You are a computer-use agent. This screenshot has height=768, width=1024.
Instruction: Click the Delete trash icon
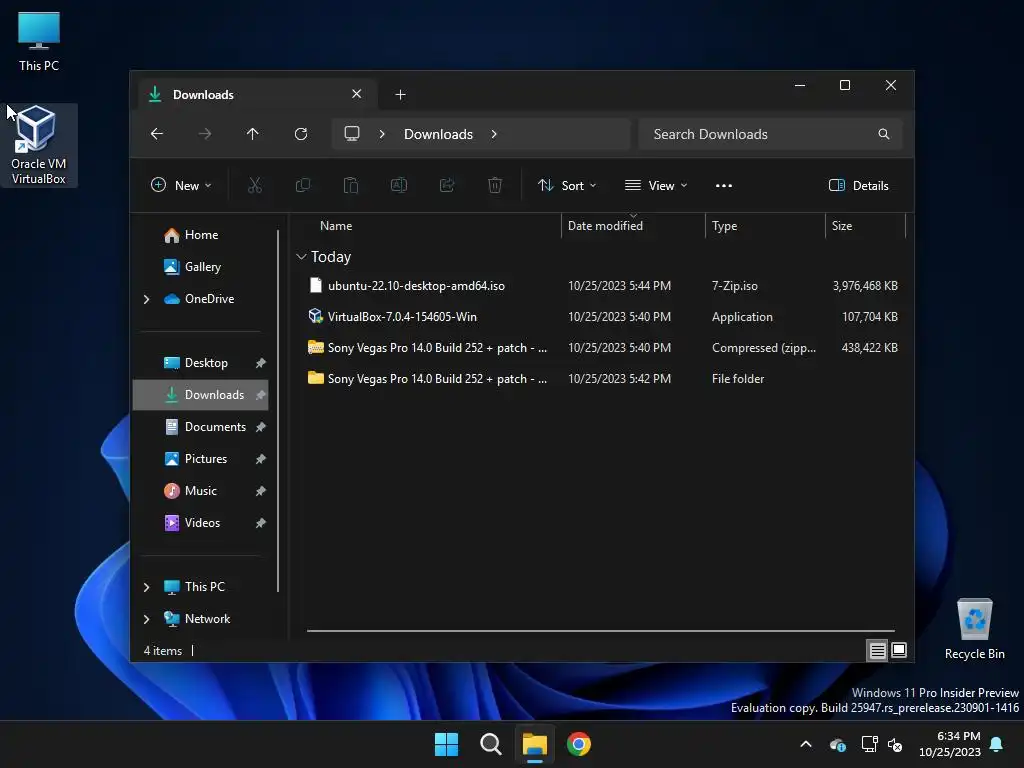[495, 185]
